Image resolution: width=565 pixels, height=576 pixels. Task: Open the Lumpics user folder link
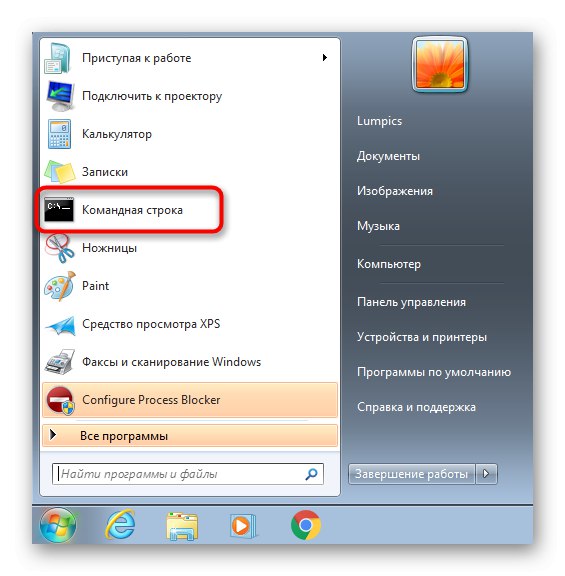379,121
